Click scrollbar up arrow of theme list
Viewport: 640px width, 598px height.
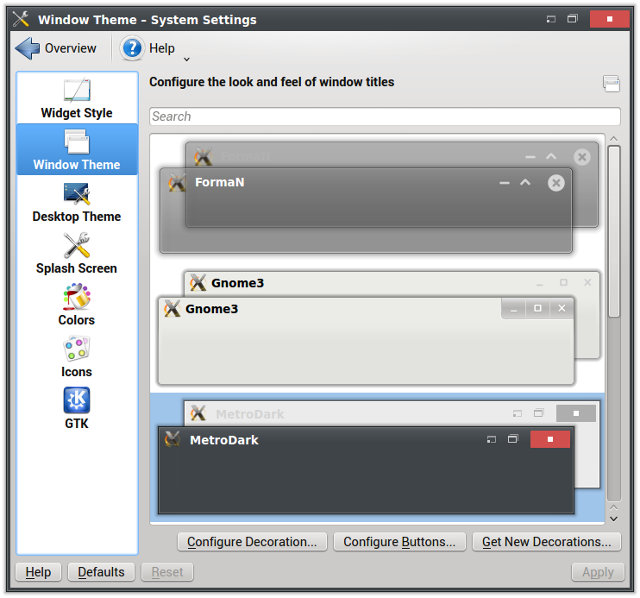point(613,139)
